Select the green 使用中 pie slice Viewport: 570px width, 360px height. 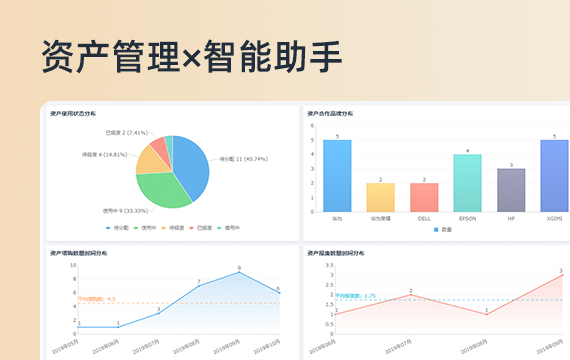(162, 191)
